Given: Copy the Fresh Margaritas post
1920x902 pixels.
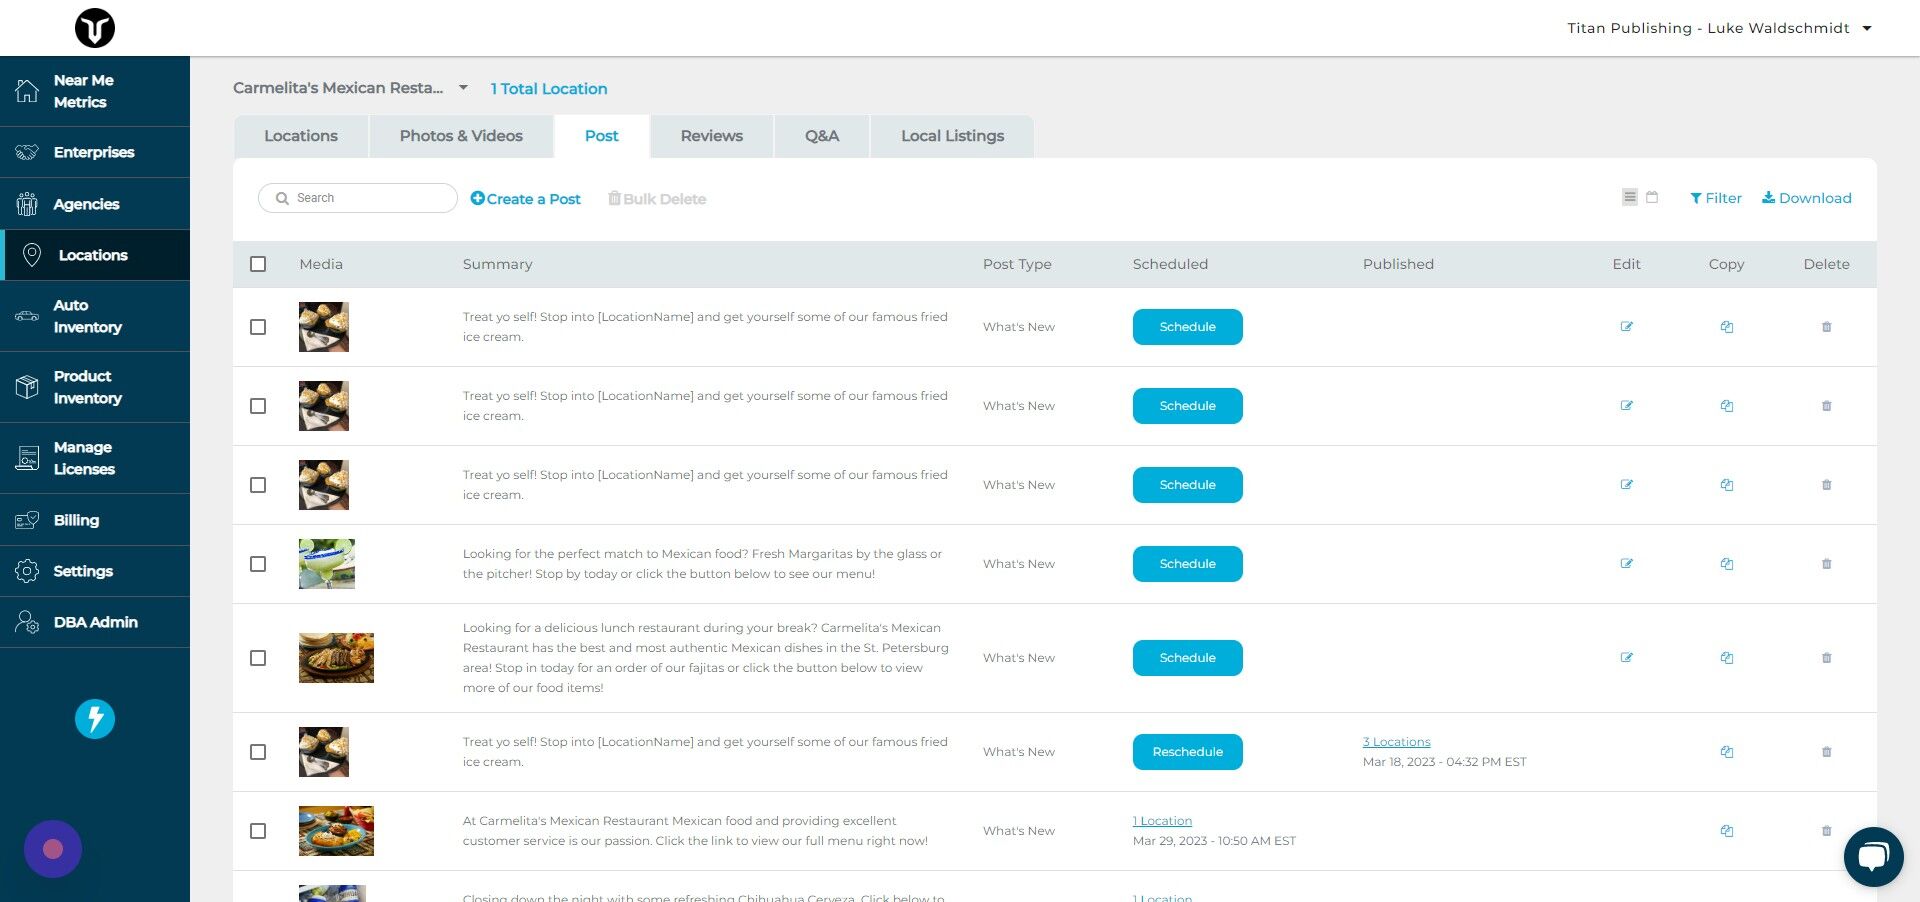Looking at the screenshot, I should click(1727, 564).
